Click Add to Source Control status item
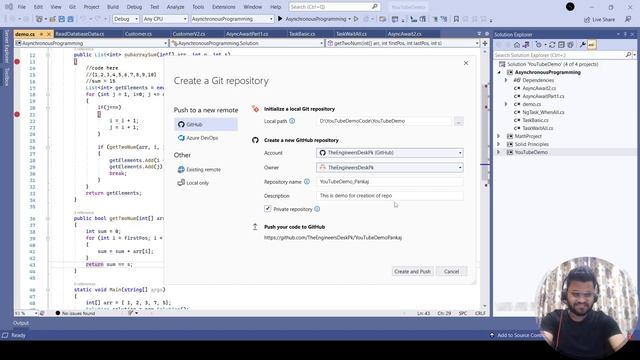This screenshot has height=360, width=640. pos(519,335)
